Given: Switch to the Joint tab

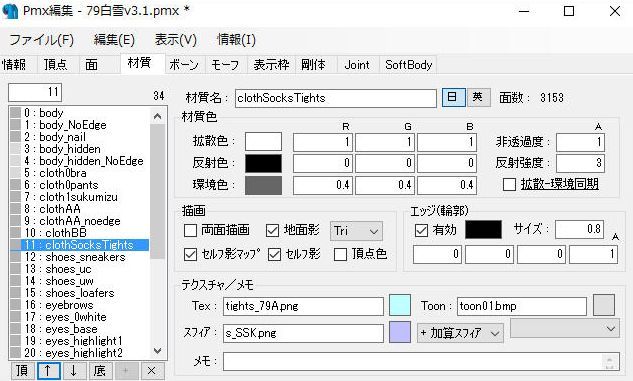Looking at the screenshot, I should 357,65.
